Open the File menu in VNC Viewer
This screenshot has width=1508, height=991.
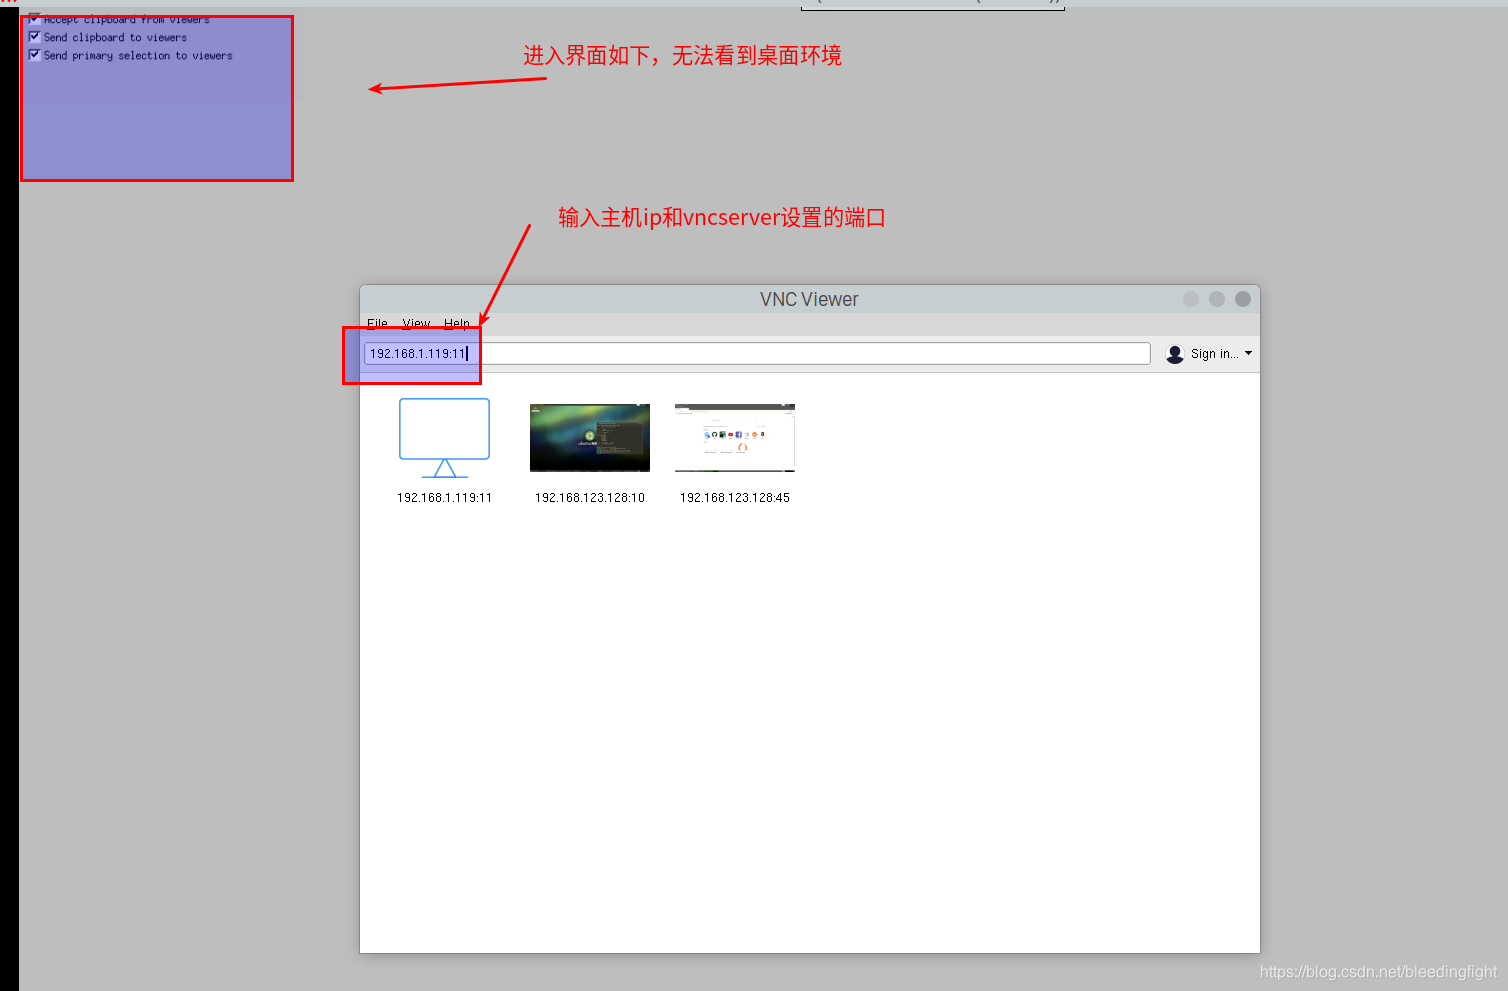tap(377, 323)
